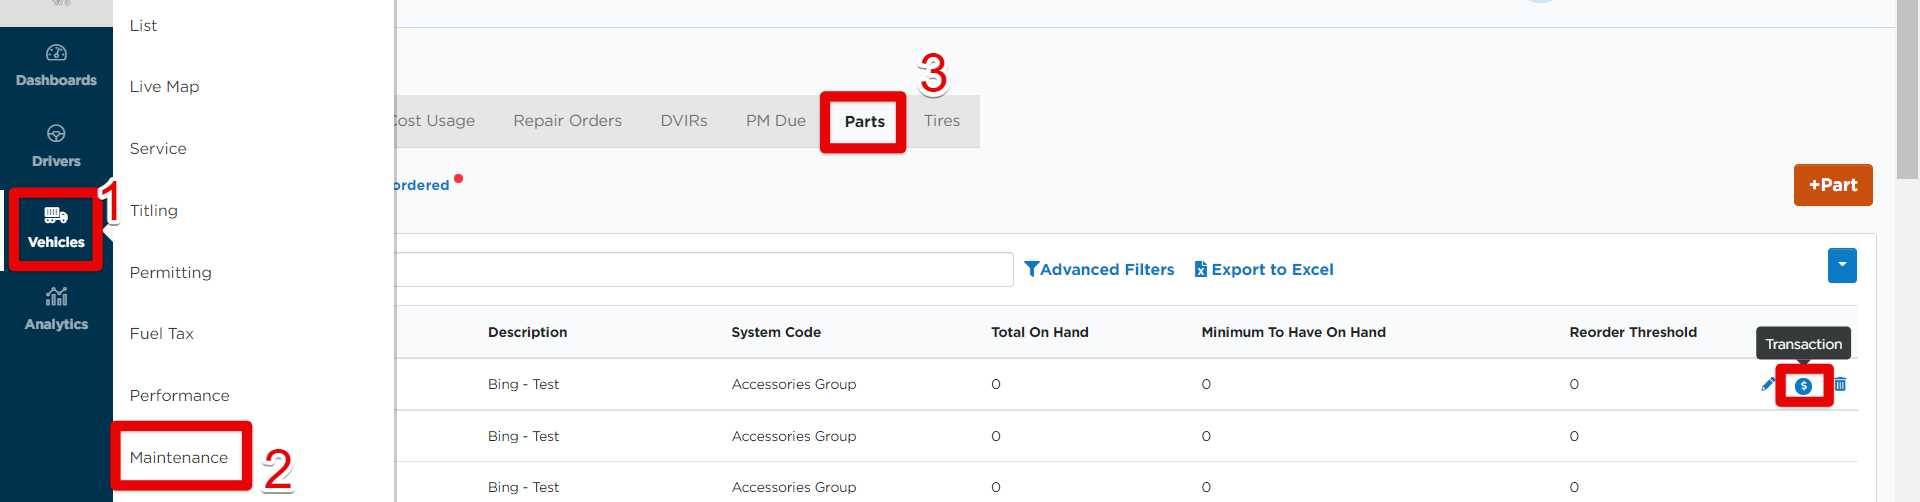Select Maintenance from the Vehicles menu

(x=179, y=457)
